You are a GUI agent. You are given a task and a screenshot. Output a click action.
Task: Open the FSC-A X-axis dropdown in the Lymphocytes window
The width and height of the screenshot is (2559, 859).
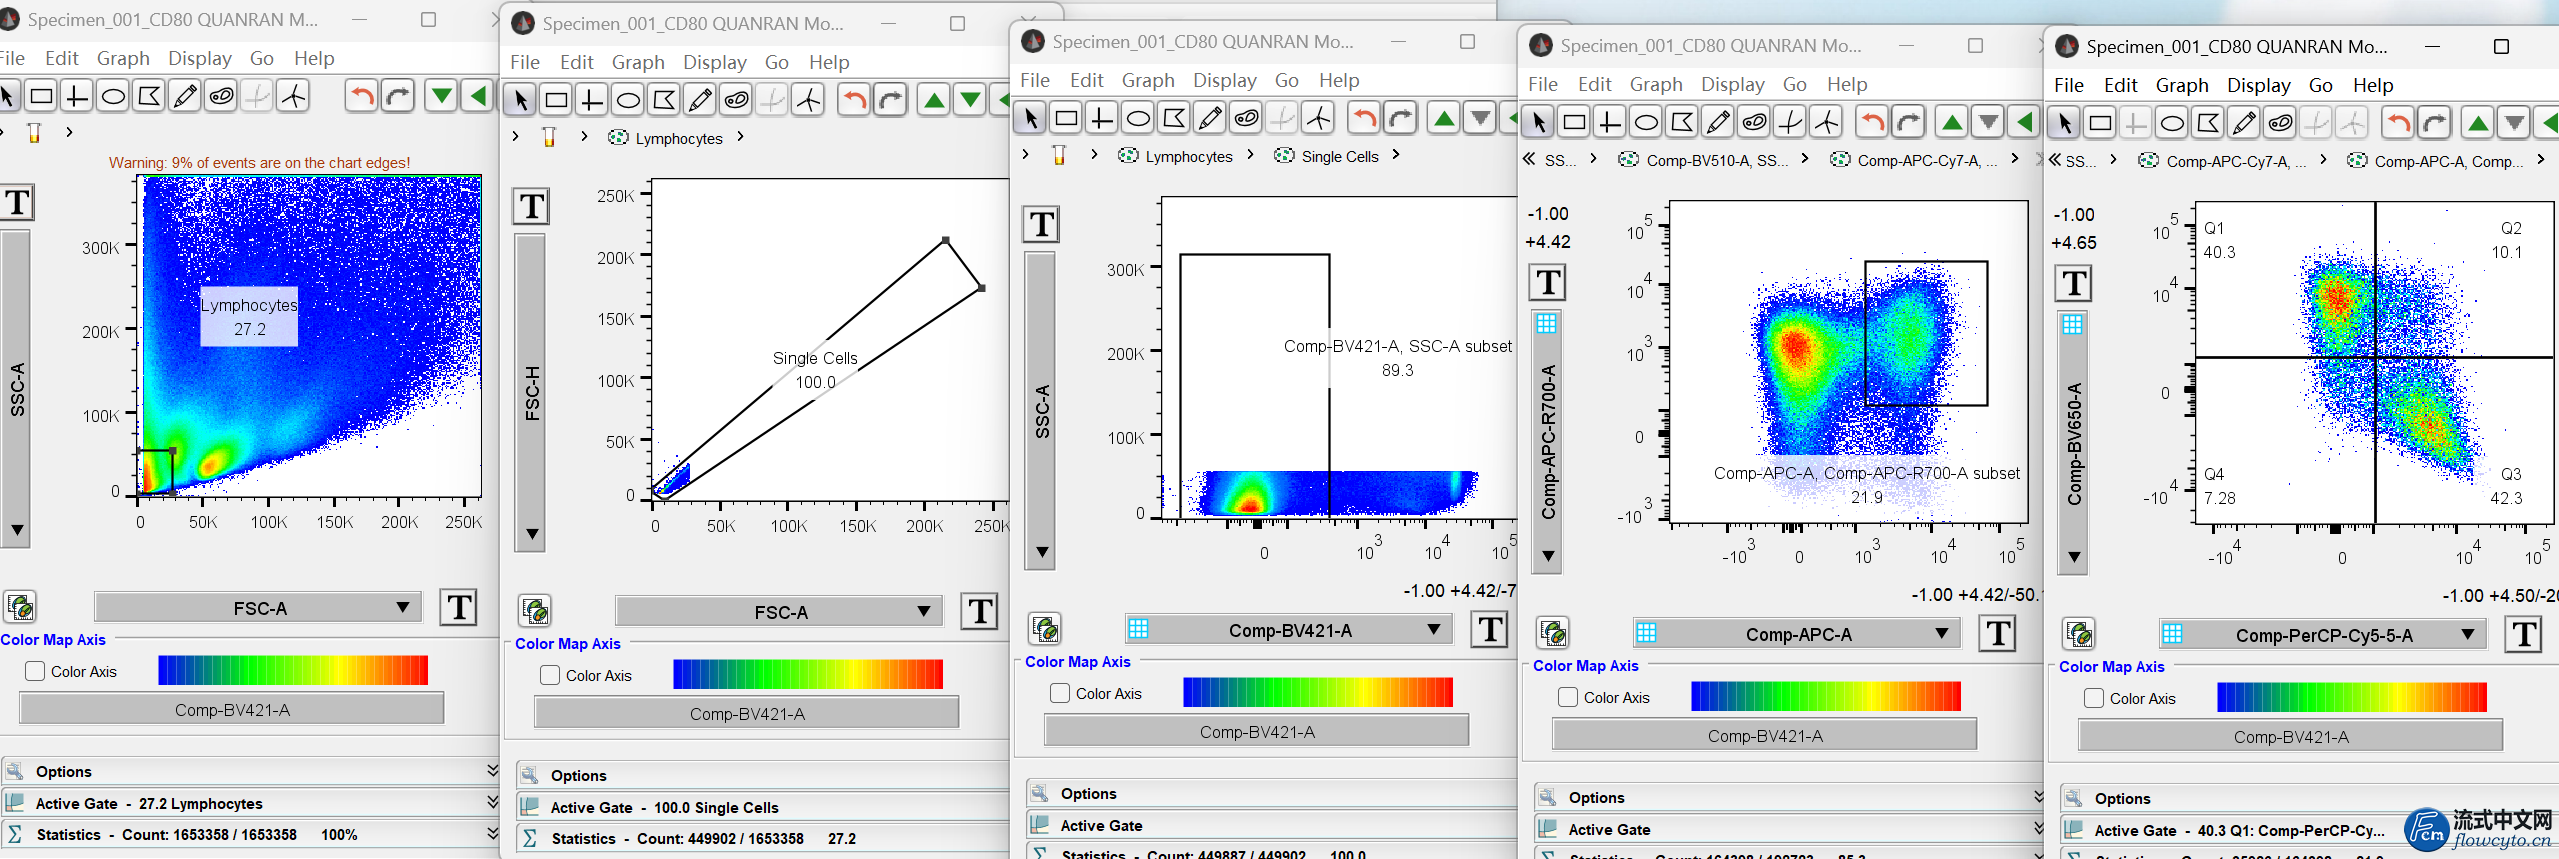pos(779,611)
